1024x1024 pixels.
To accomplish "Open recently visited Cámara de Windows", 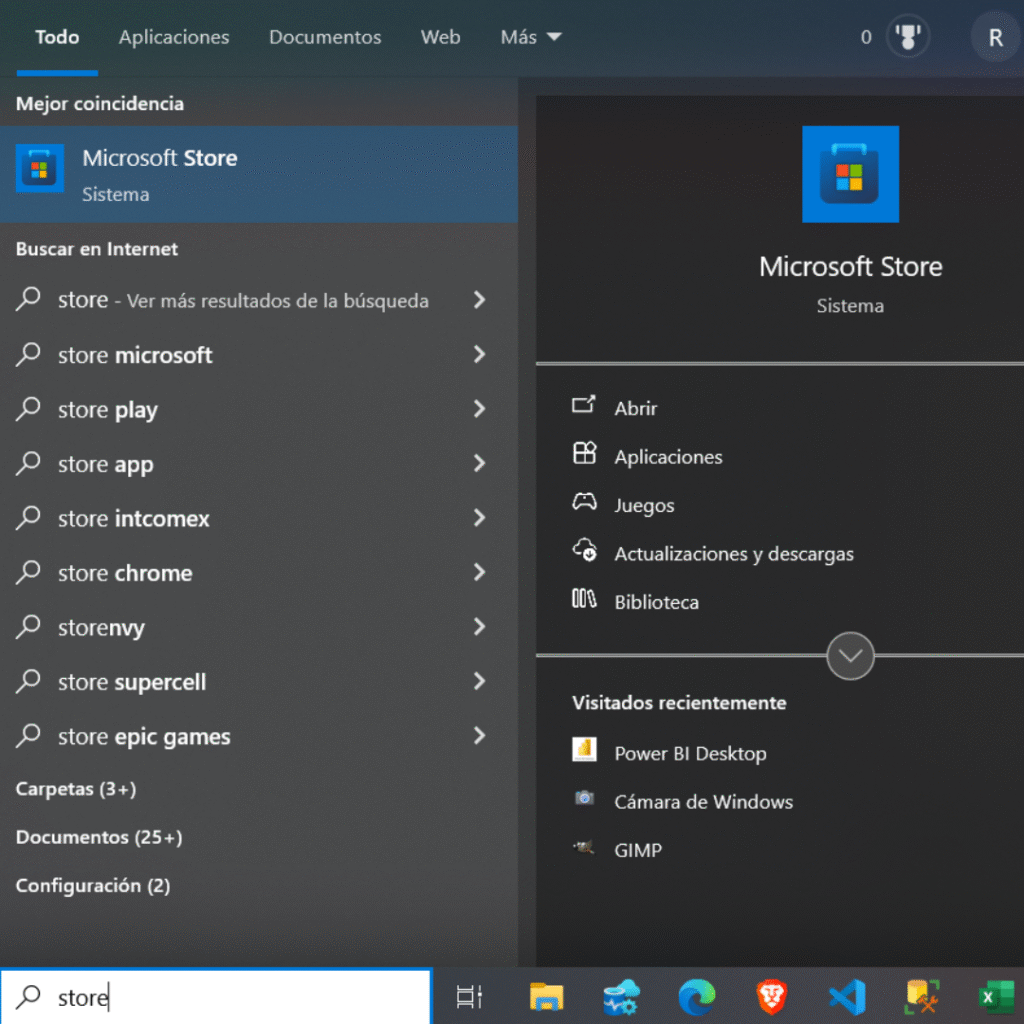I will (703, 802).
